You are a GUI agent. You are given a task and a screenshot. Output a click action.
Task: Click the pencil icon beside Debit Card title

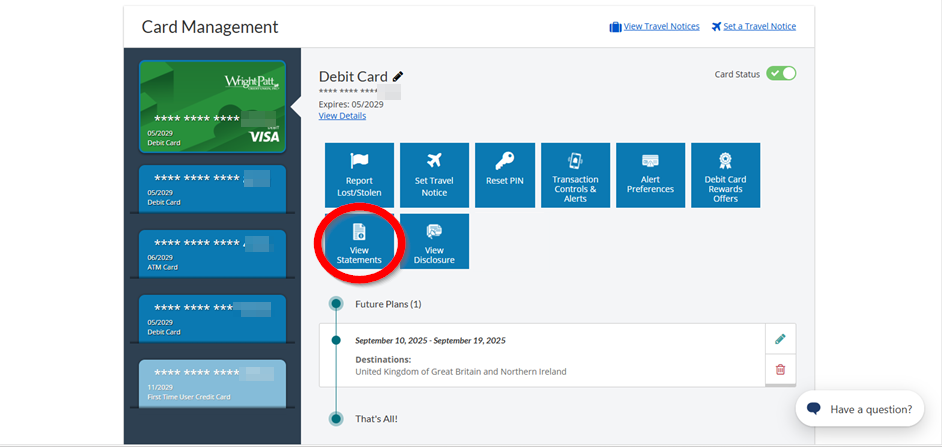pos(398,76)
